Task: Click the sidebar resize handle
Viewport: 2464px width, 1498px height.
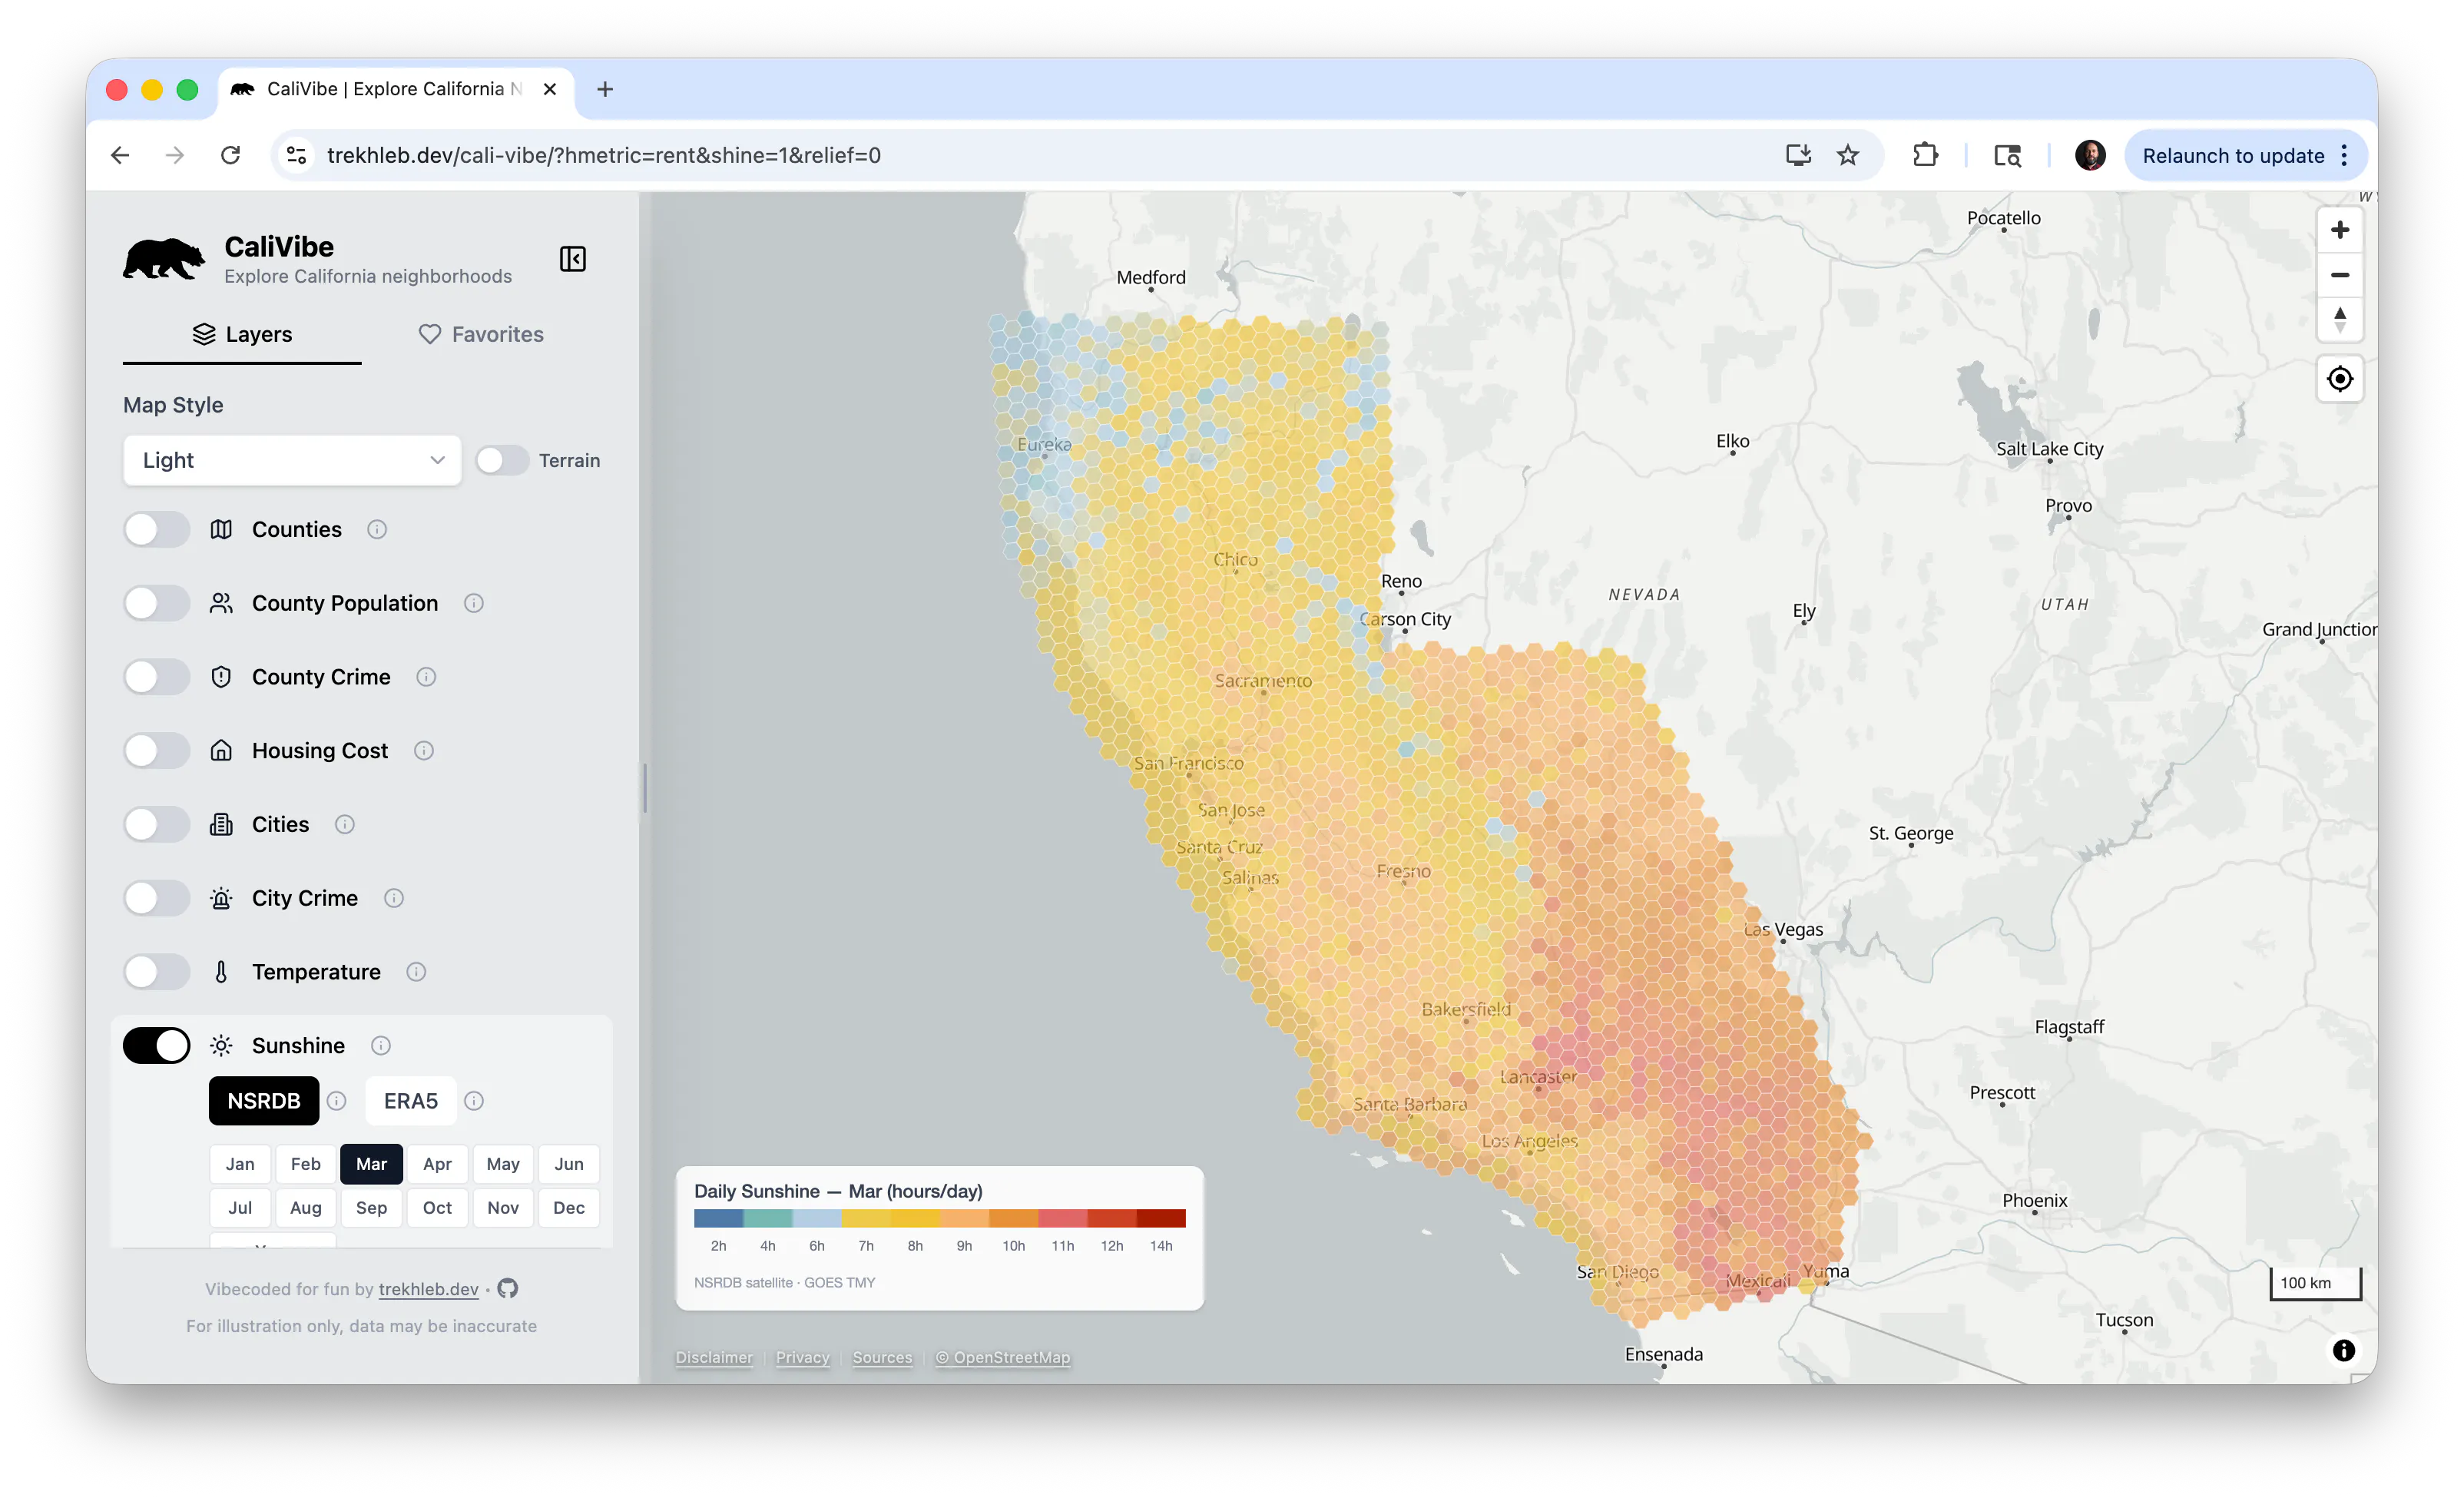Action: 645,788
